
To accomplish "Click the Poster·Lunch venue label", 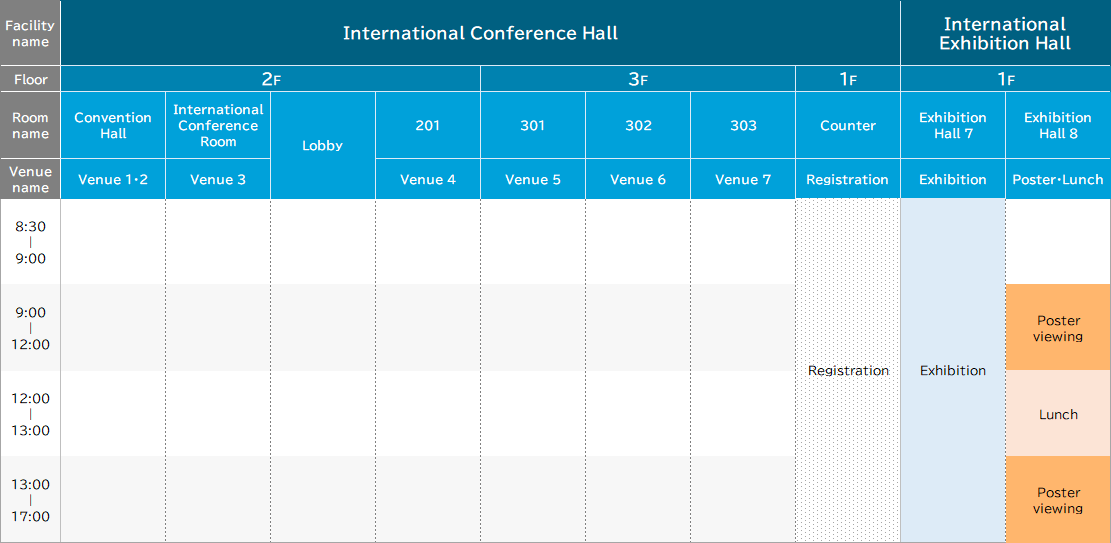I will [1058, 180].
